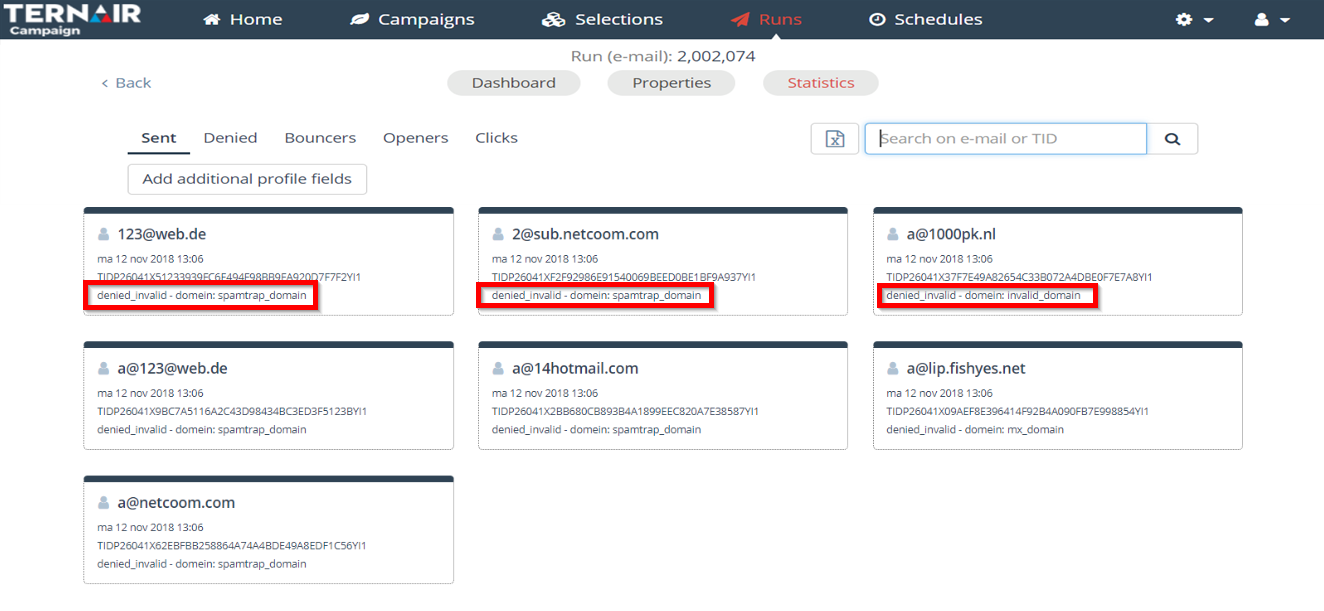This screenshot has height=611, width=1324.
Task: Click person icon next to a@netcoom.com
Action: tap(103, 502)
